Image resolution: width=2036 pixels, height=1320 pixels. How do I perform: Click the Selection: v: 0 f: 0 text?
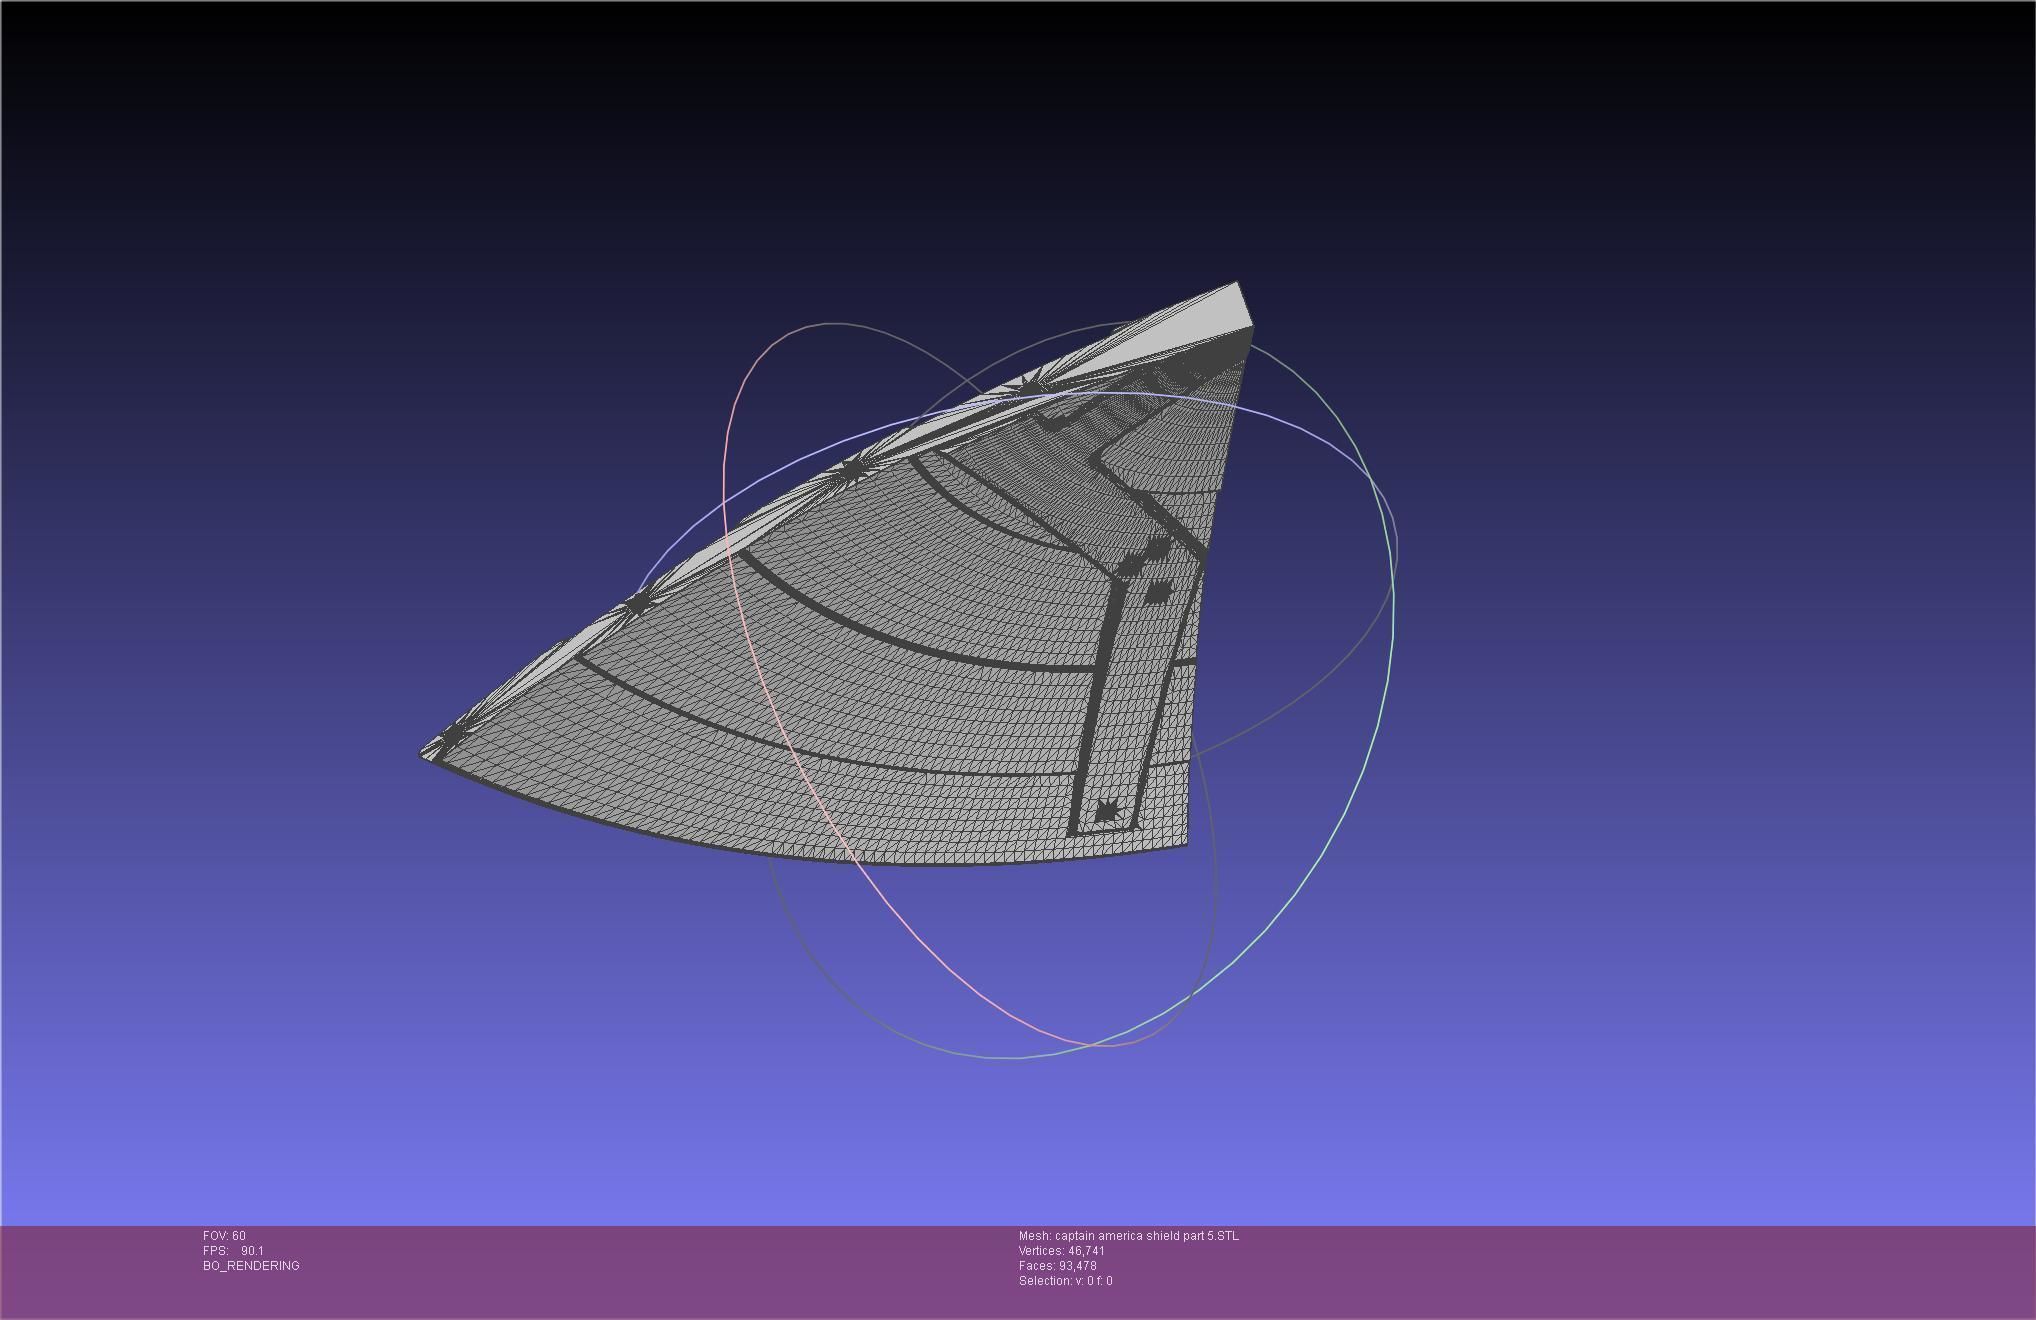(1065, 1281)
